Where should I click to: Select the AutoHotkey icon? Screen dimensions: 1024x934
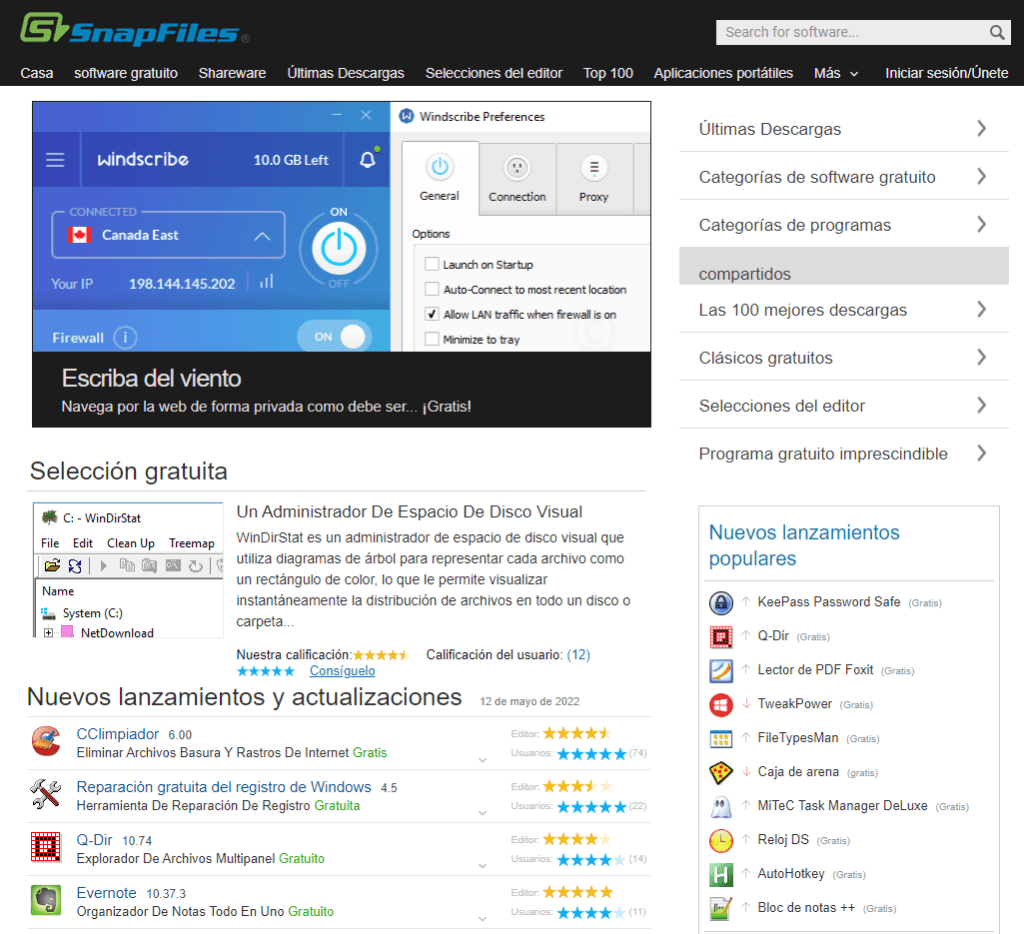(x=721, y=874)
